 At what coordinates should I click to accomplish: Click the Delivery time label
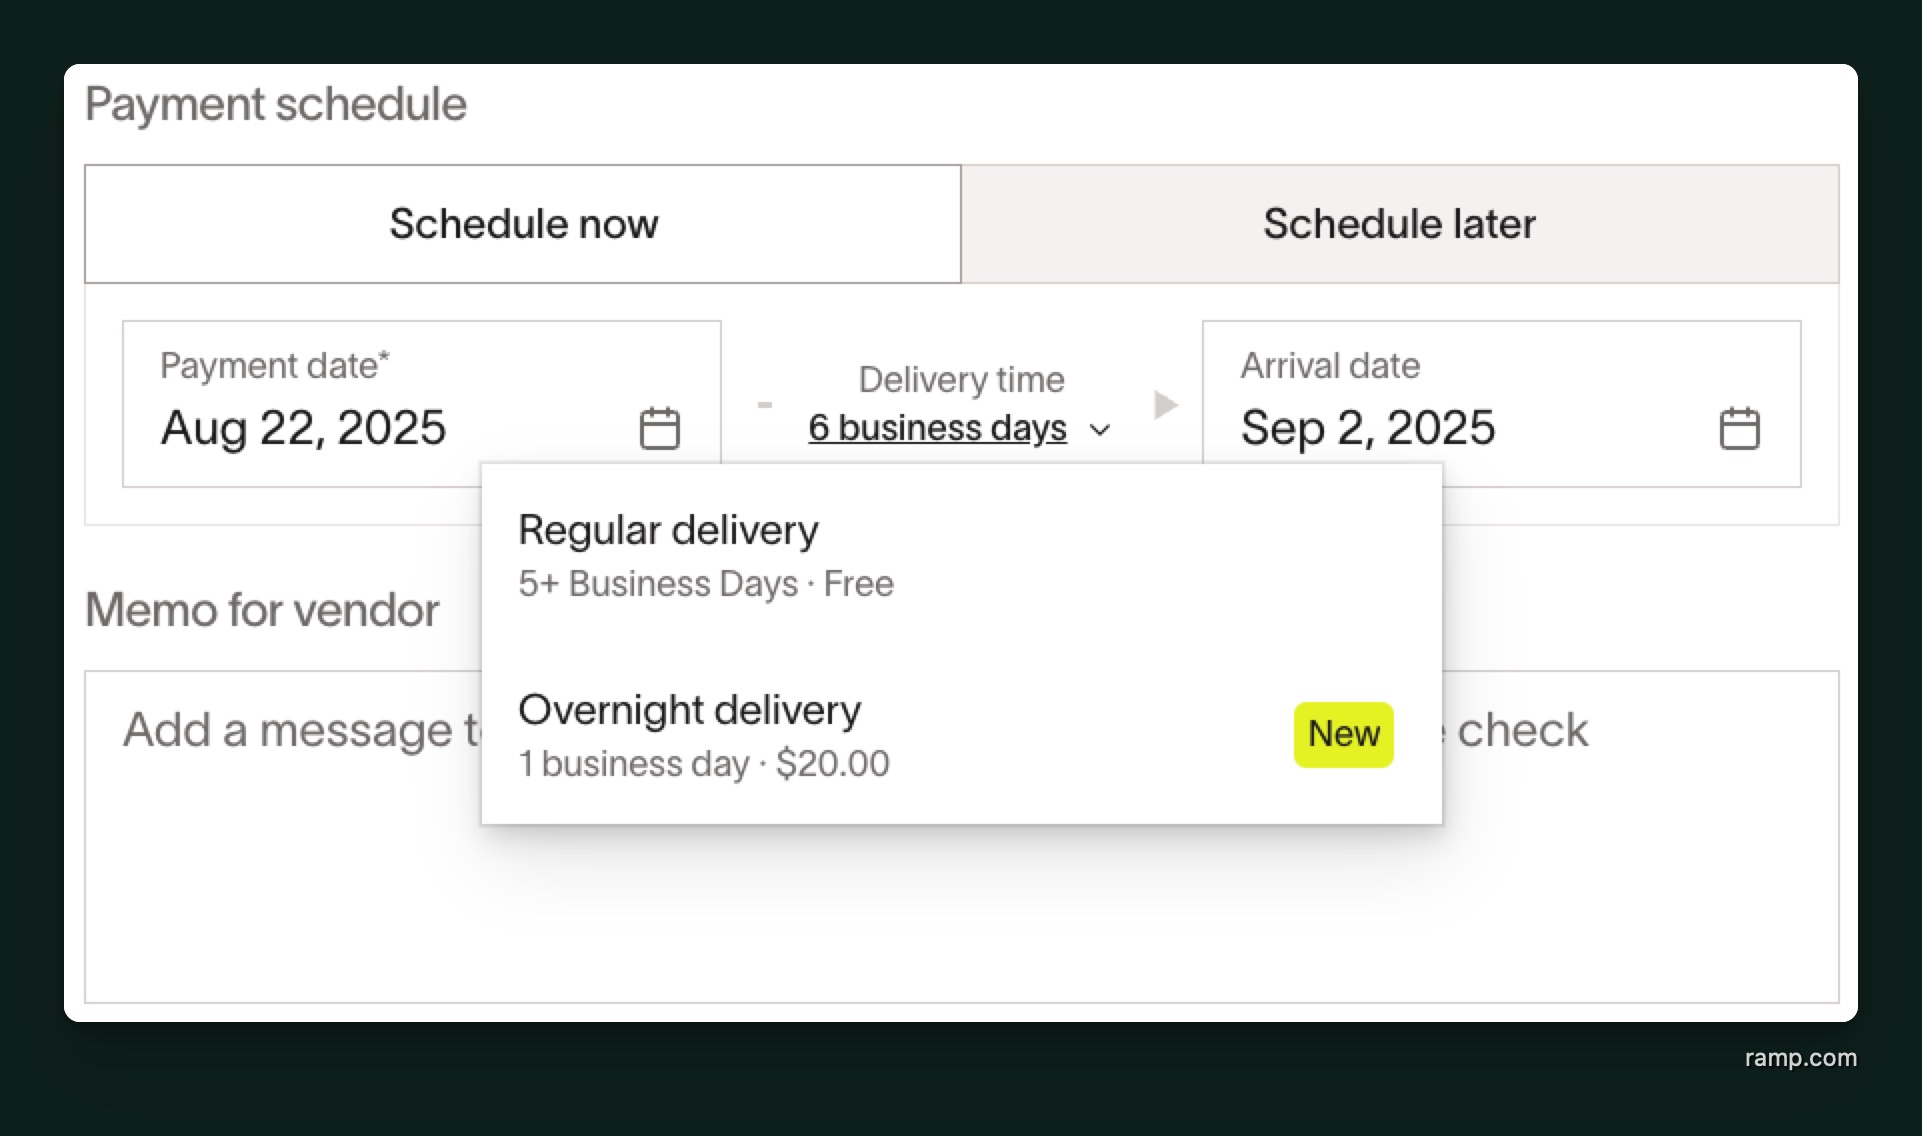tap(961, 380)
